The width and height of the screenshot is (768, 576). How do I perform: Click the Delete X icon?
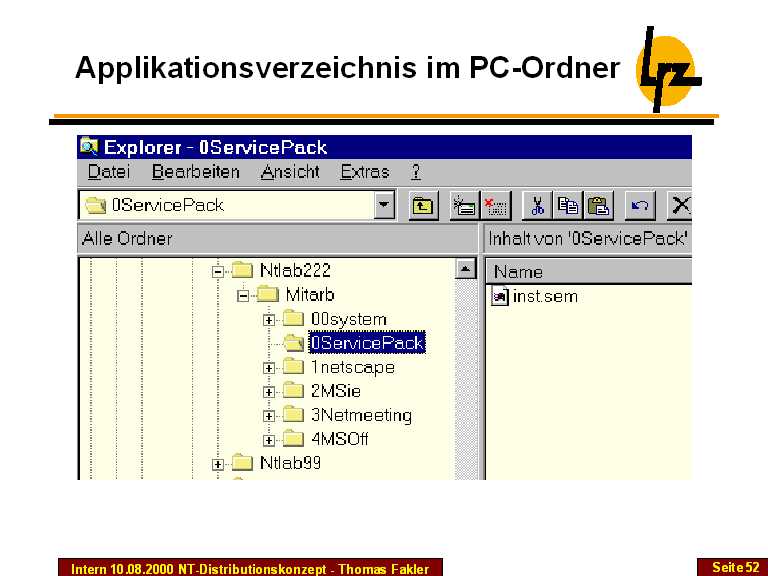[681, 206]
